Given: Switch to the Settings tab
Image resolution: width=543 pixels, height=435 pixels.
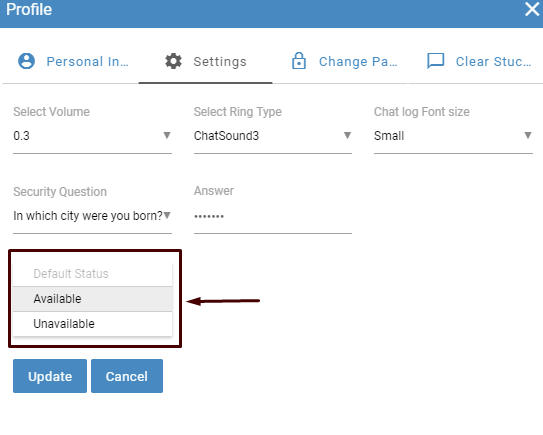Looking at the screenshot, I should point(205,62).
